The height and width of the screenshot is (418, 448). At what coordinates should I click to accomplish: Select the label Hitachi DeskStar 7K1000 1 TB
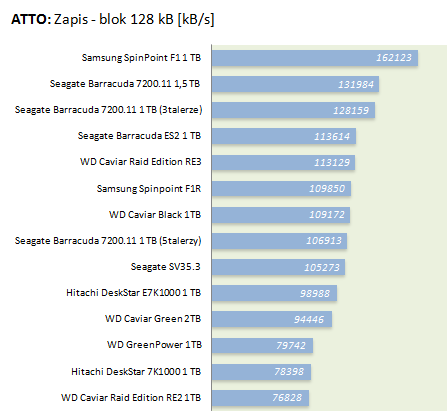click(136, 372)
